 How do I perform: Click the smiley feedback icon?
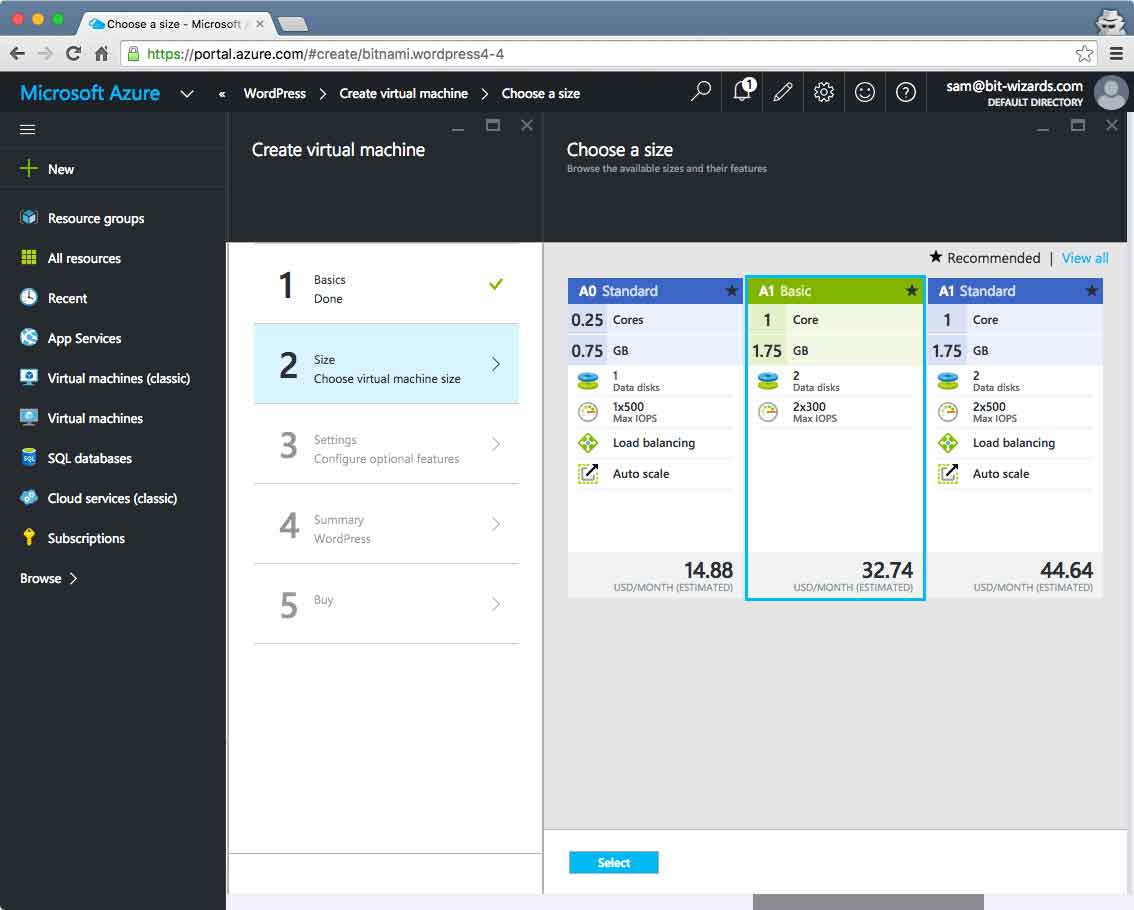click(865, 92)
